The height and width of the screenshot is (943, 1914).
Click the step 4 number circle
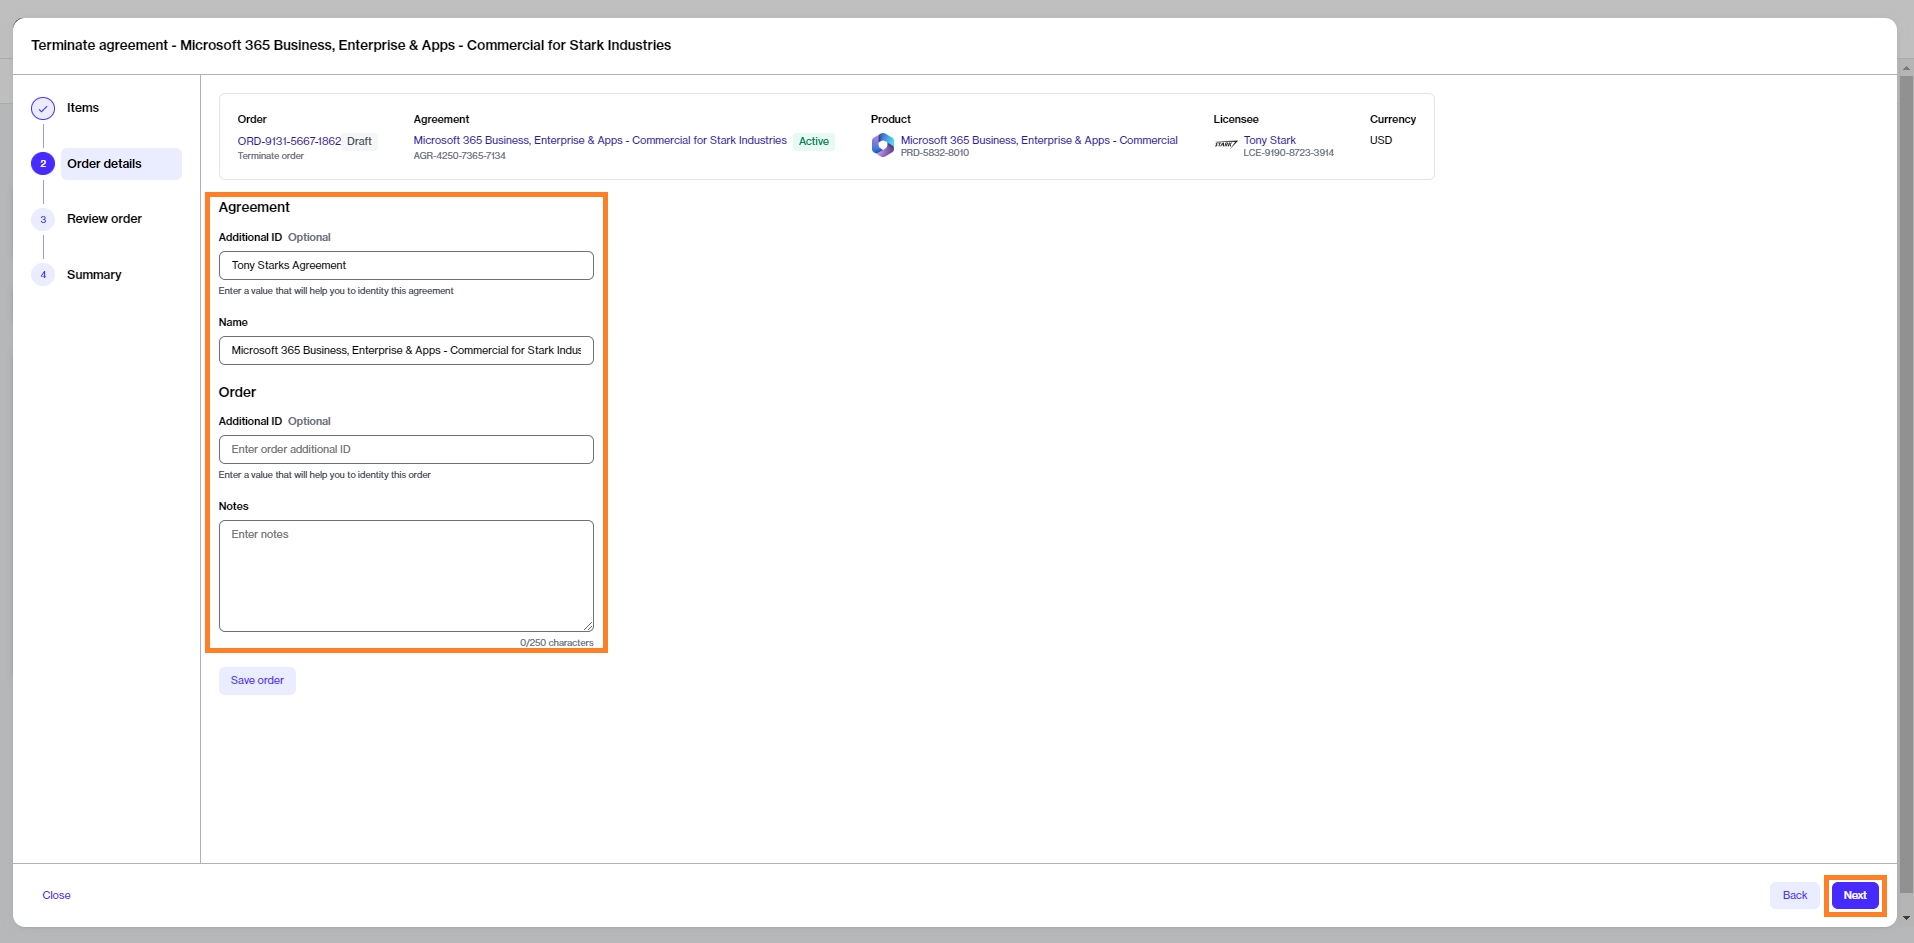(43, 275)
